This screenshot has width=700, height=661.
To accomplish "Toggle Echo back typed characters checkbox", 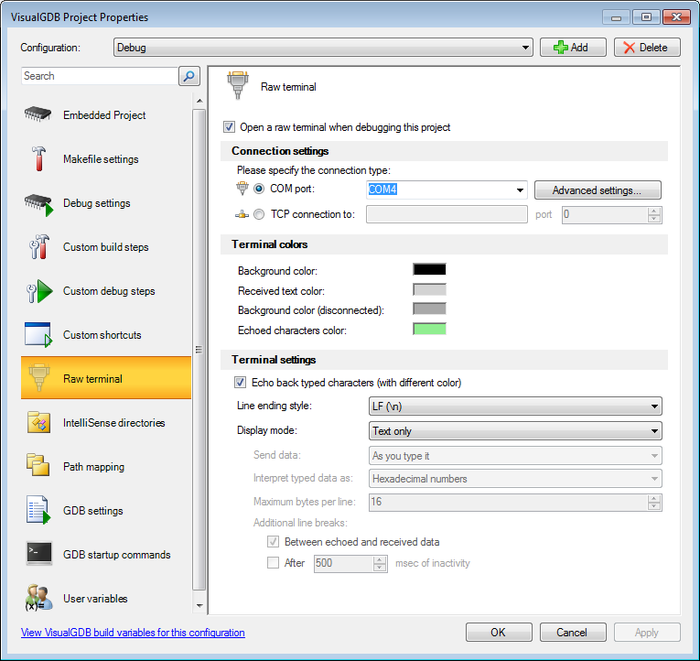I will tap(240, 382).
